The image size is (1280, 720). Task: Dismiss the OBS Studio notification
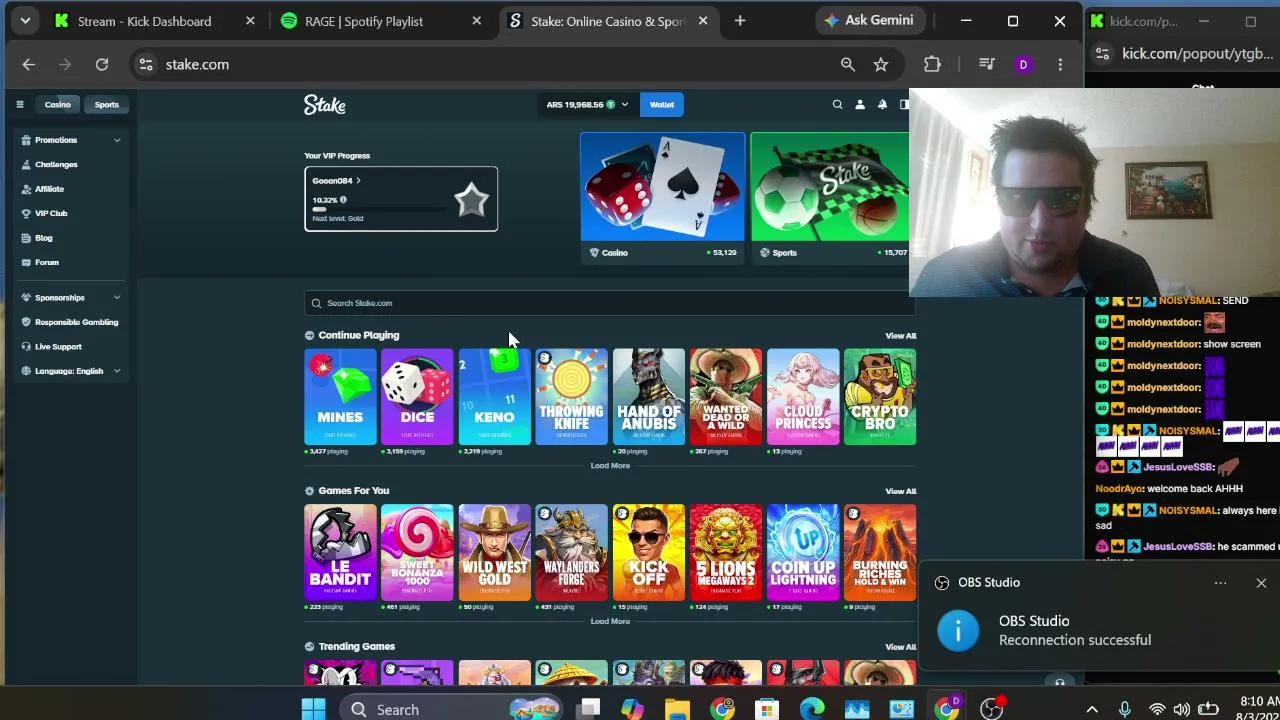click(1261, 583)
